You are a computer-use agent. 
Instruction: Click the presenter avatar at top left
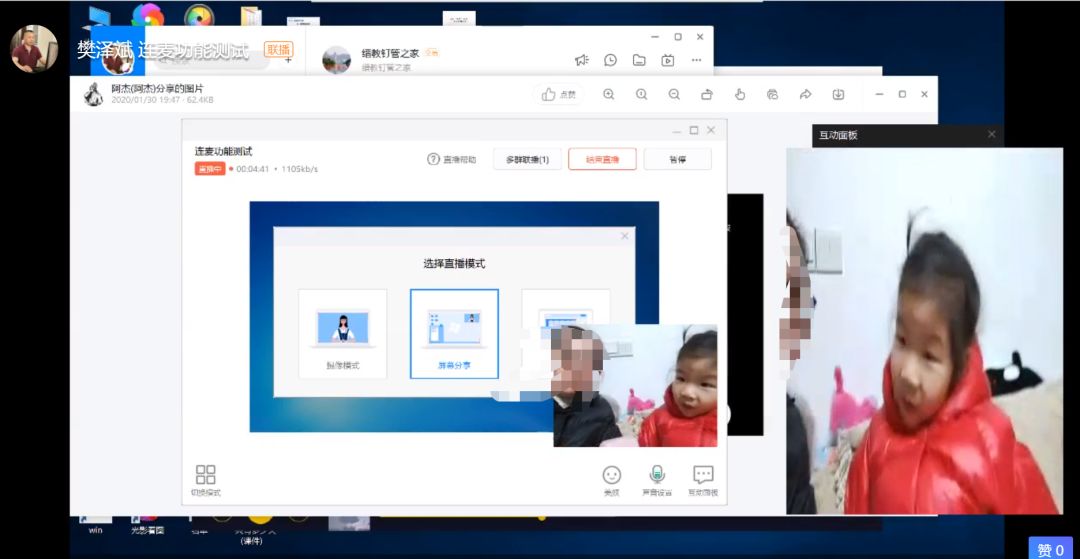34,49
